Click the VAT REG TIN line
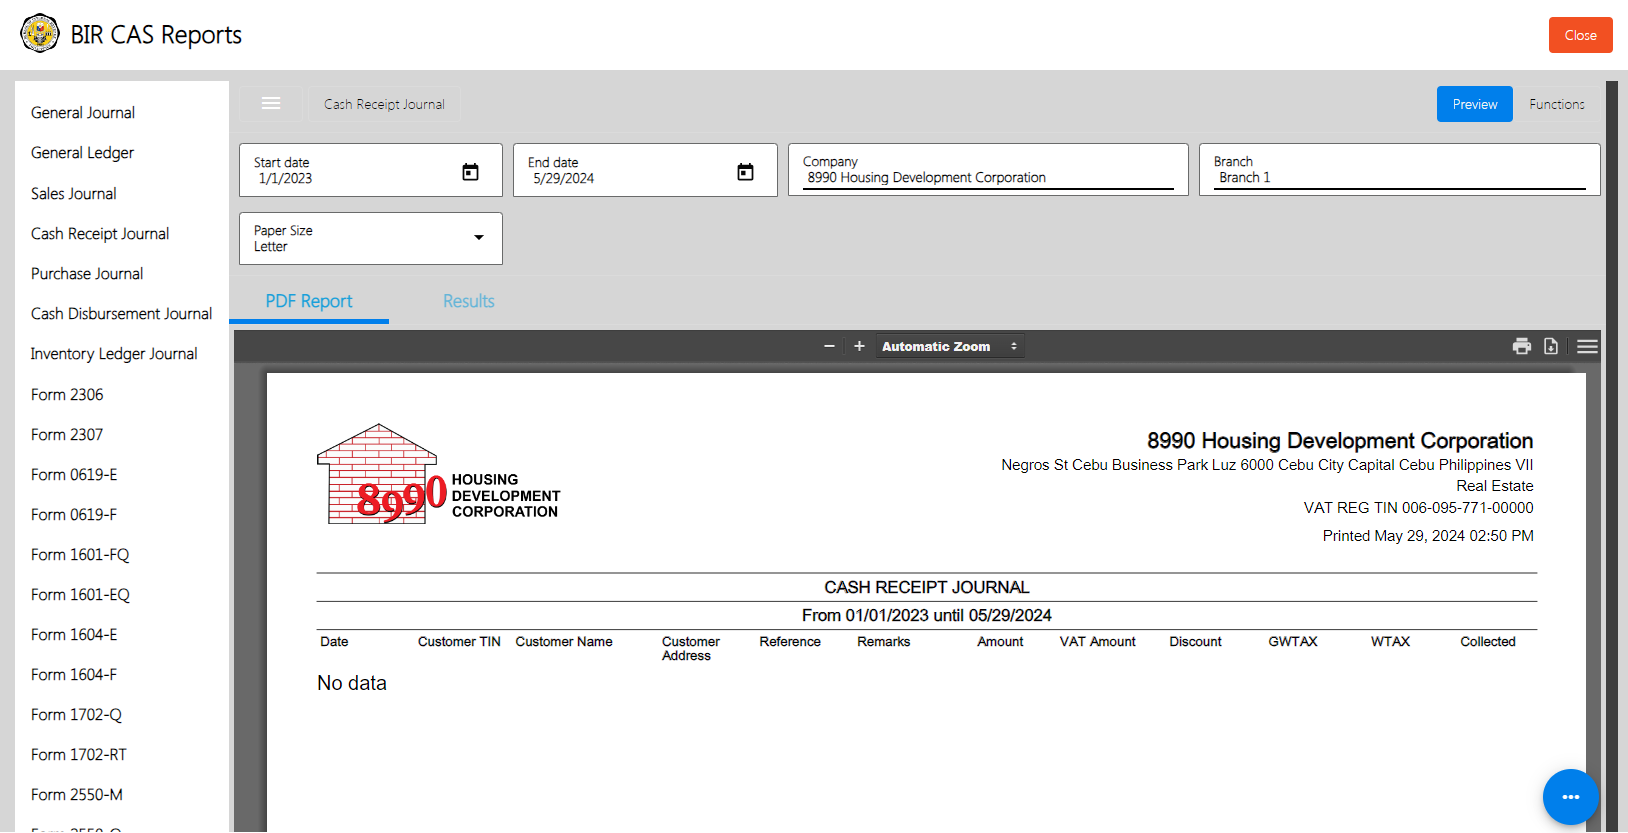The width and height of the screenshot is (1628, 833). point(1418,508)
